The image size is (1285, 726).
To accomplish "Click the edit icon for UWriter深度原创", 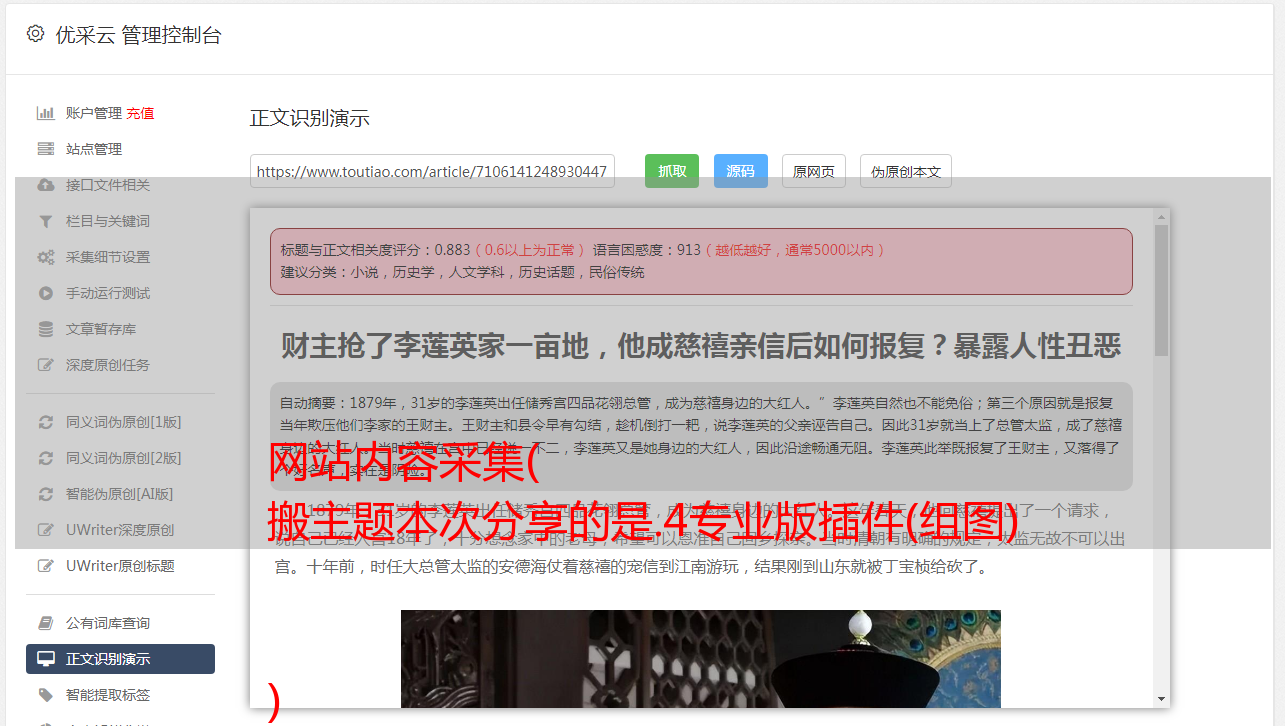I will point(46,530).
